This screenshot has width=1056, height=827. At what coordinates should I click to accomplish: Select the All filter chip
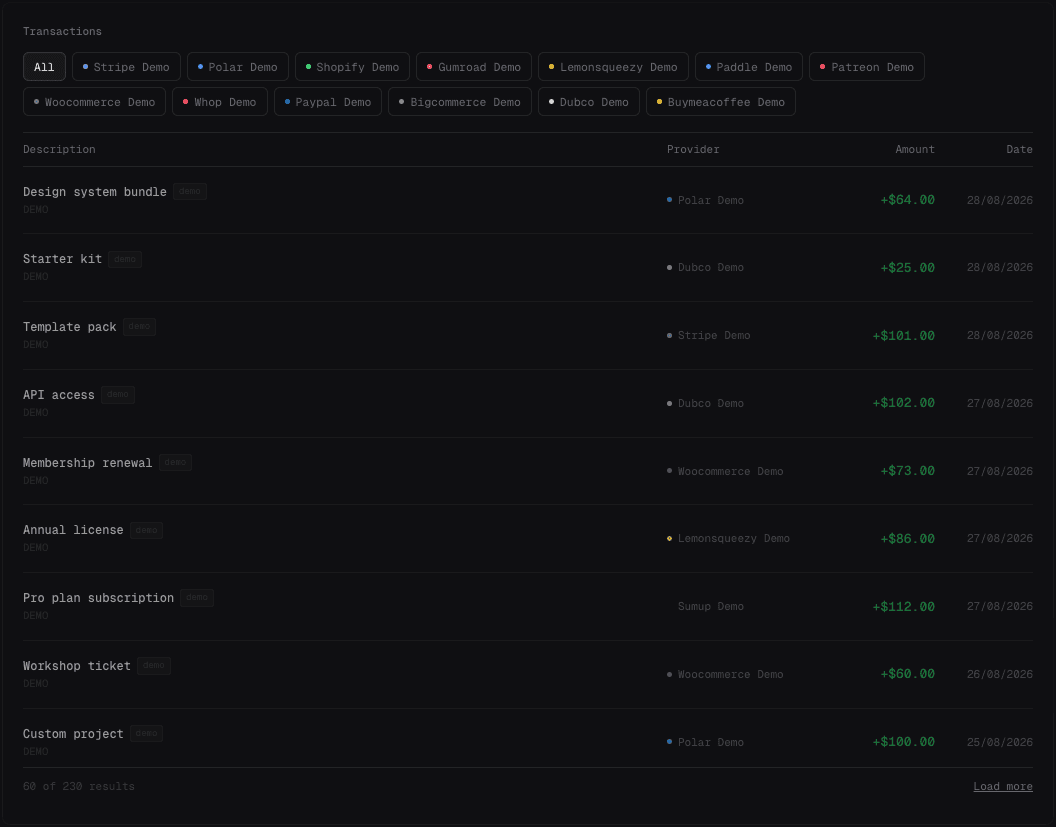[44, 67]
